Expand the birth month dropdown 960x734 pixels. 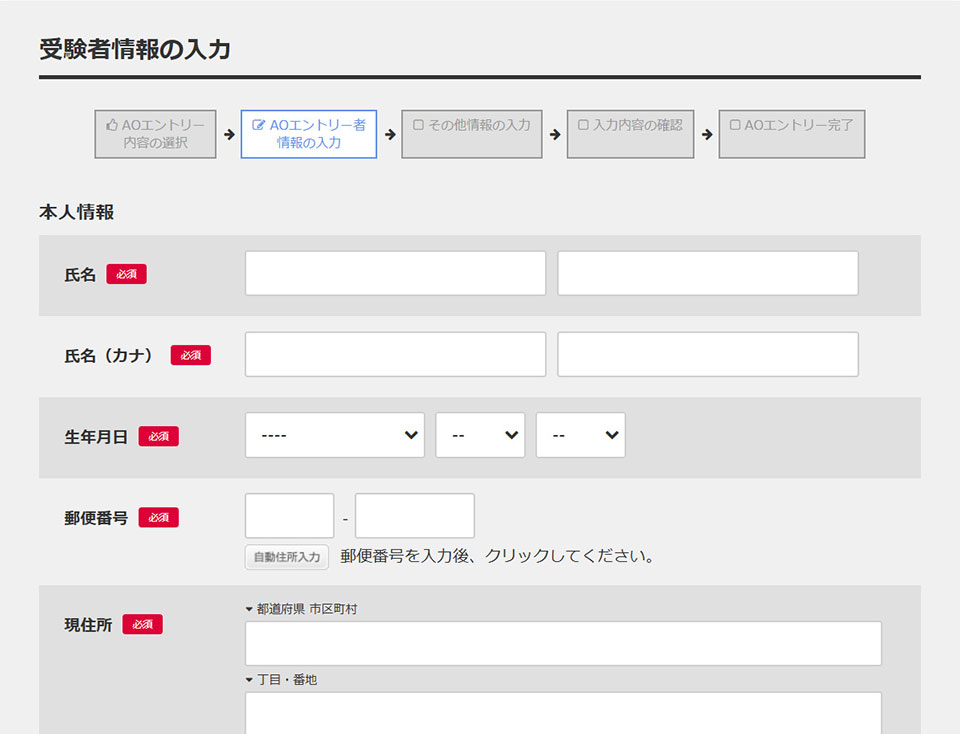click(480, 436)
